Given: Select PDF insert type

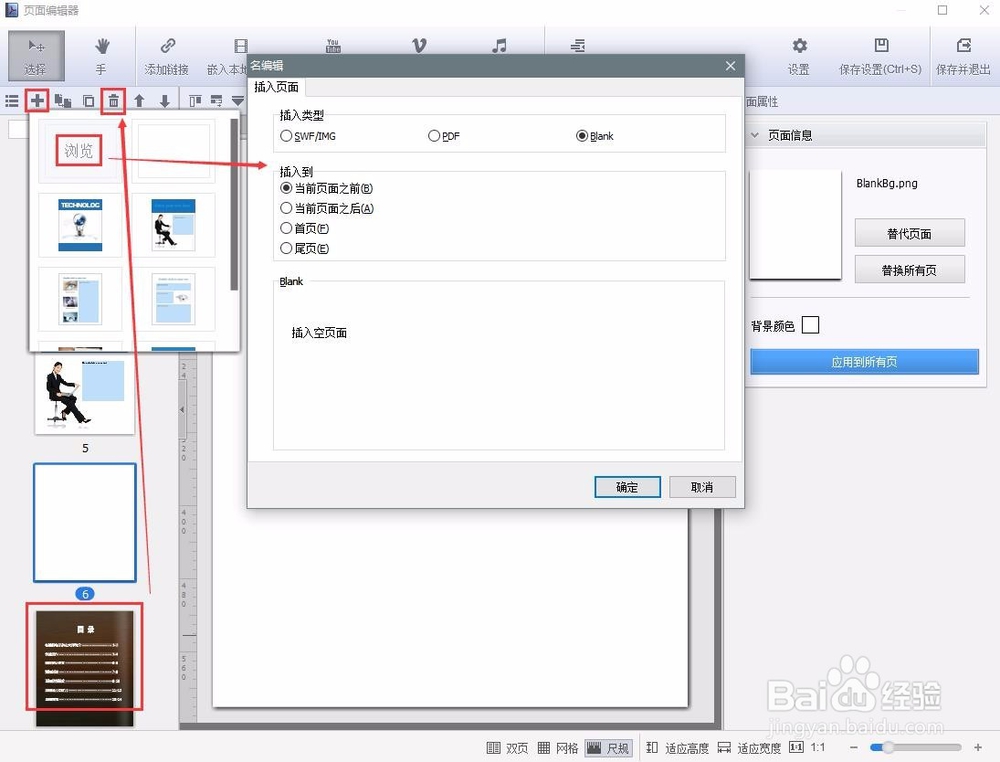Looking at the screenshot, I should pyautogui.click(x=444, y=136).
